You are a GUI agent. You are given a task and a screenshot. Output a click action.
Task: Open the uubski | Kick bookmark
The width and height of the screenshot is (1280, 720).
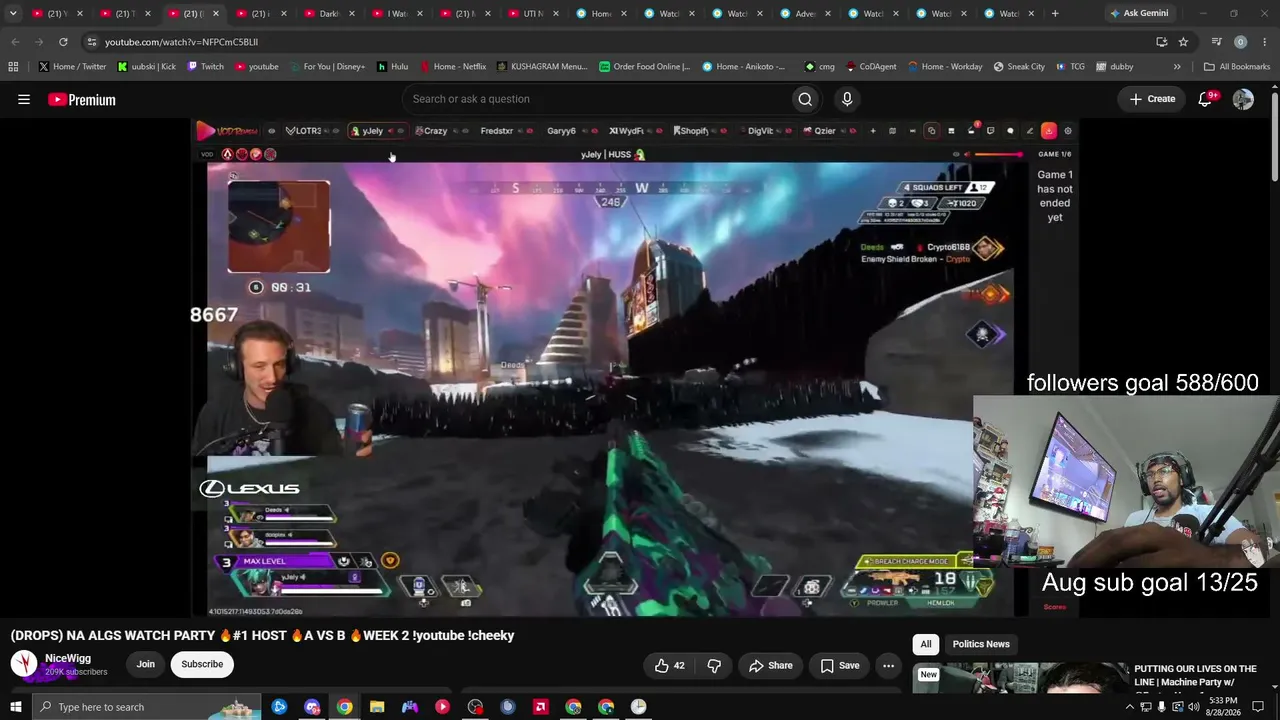[146, 67]
